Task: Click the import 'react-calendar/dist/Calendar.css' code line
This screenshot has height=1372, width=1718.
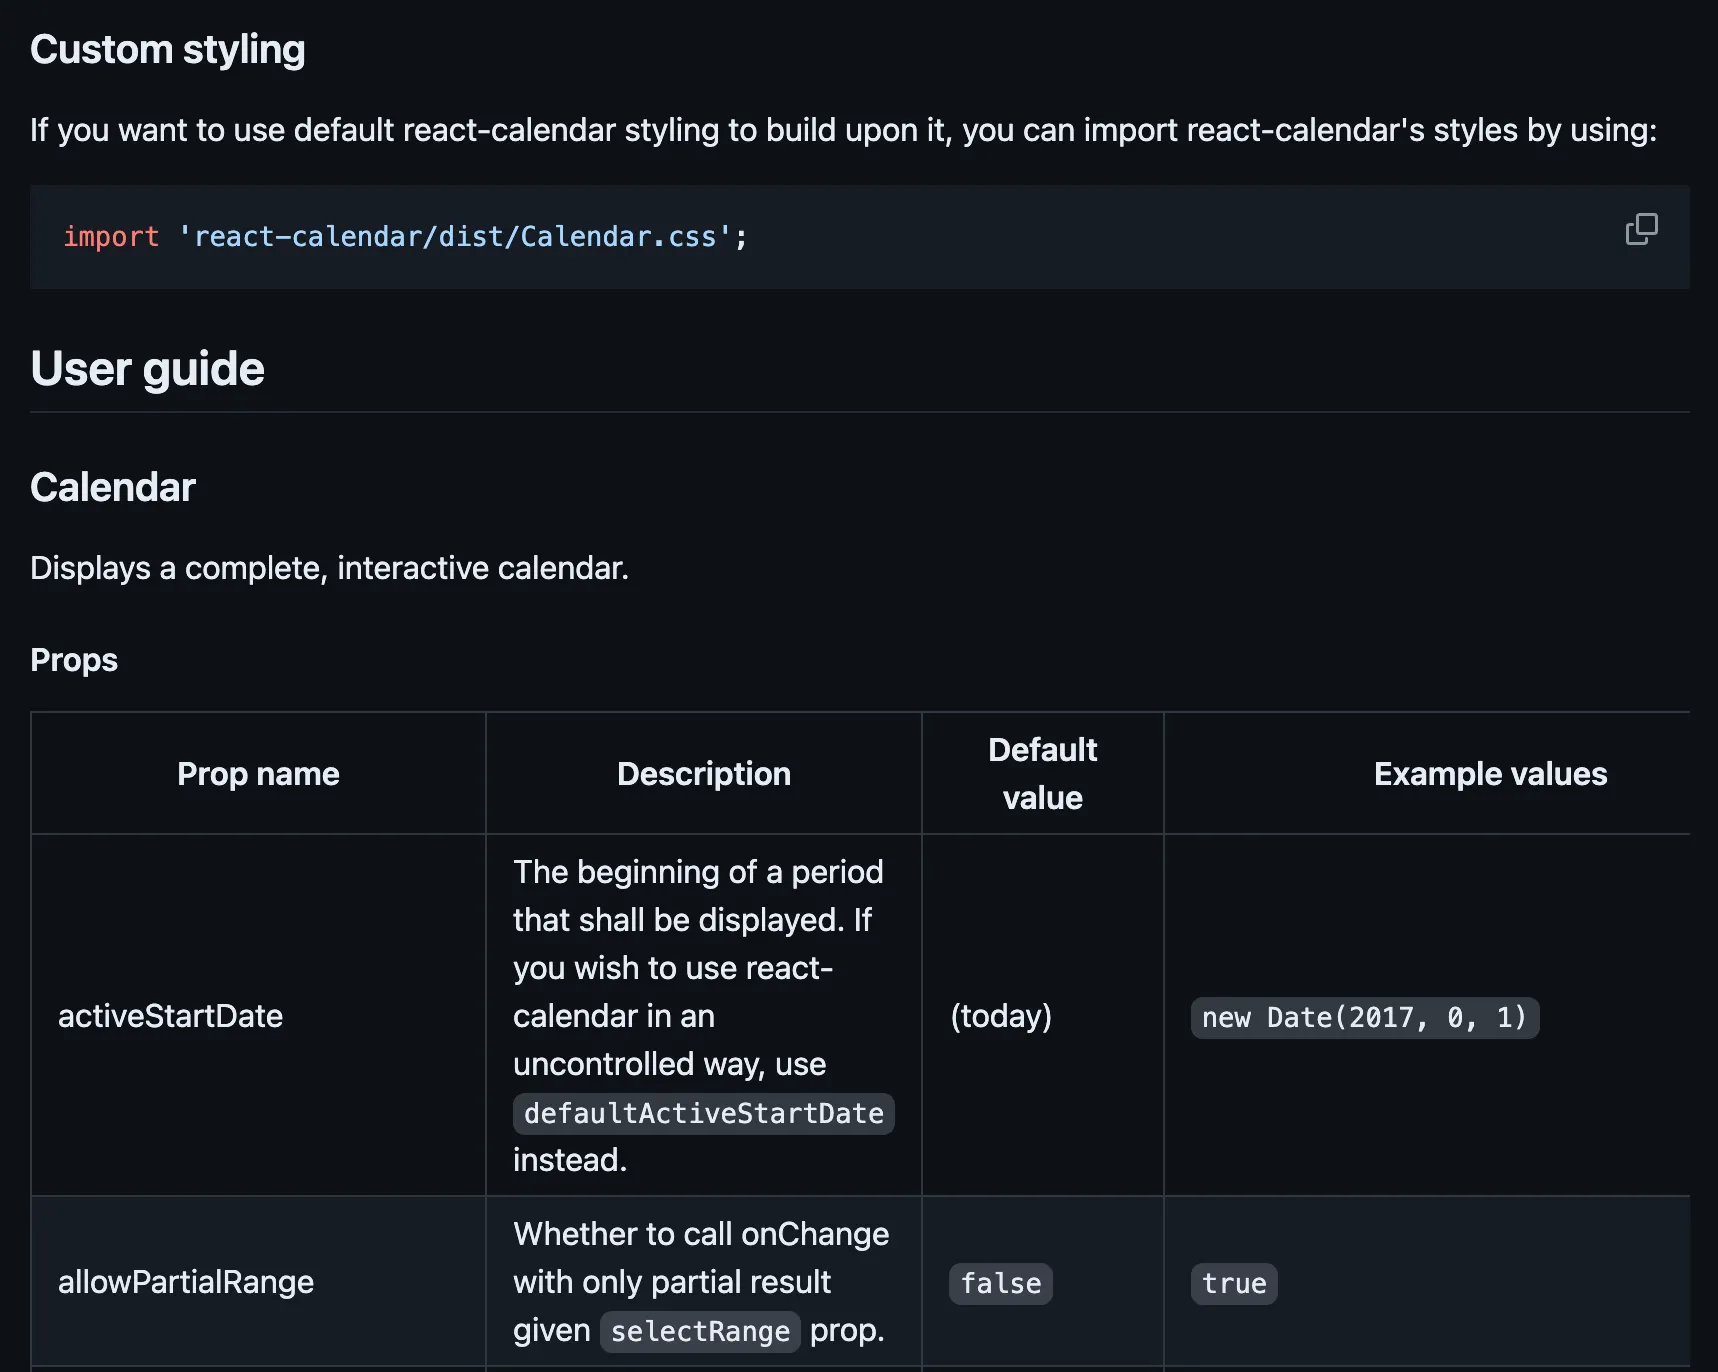Action: click(405, 237)
